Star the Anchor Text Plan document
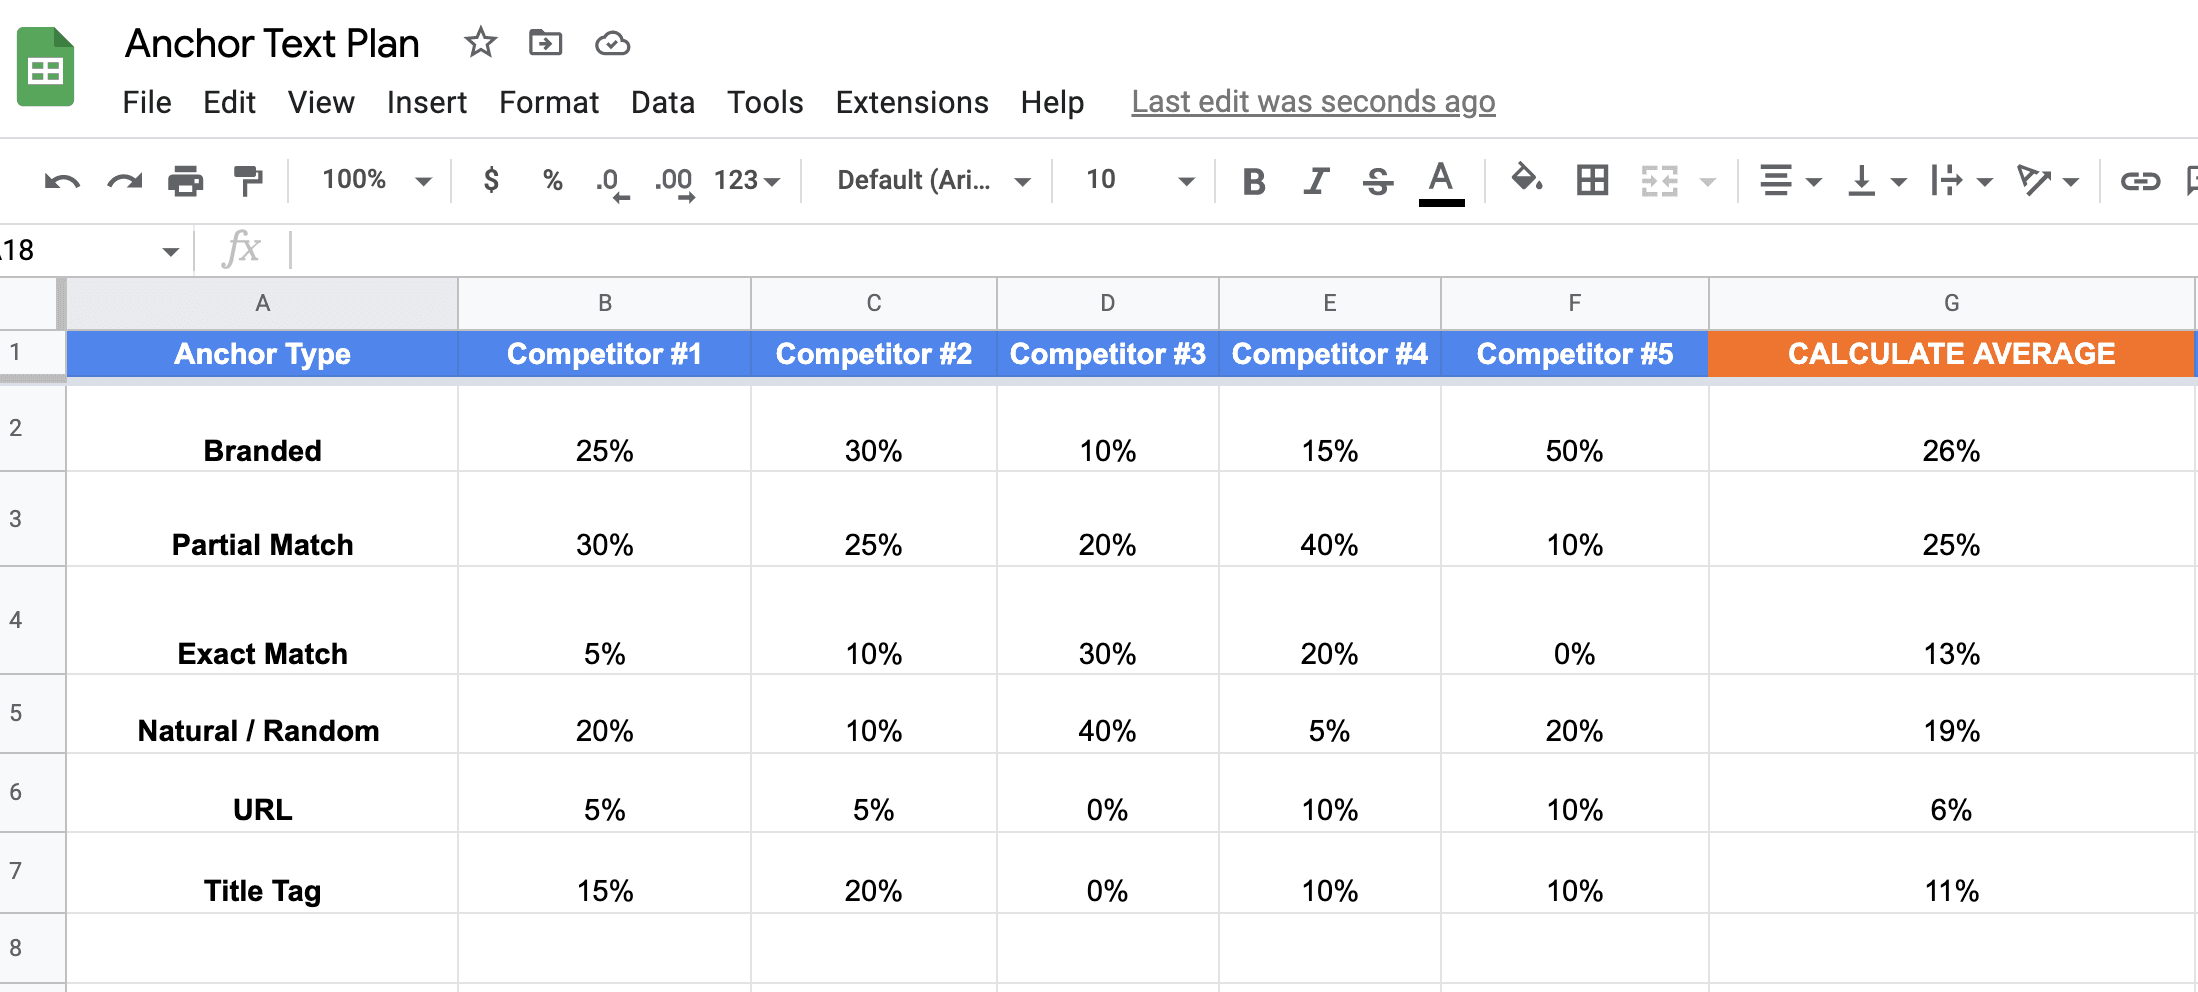This screenshot has height=992, width=2198. click(x=480, y=43)
